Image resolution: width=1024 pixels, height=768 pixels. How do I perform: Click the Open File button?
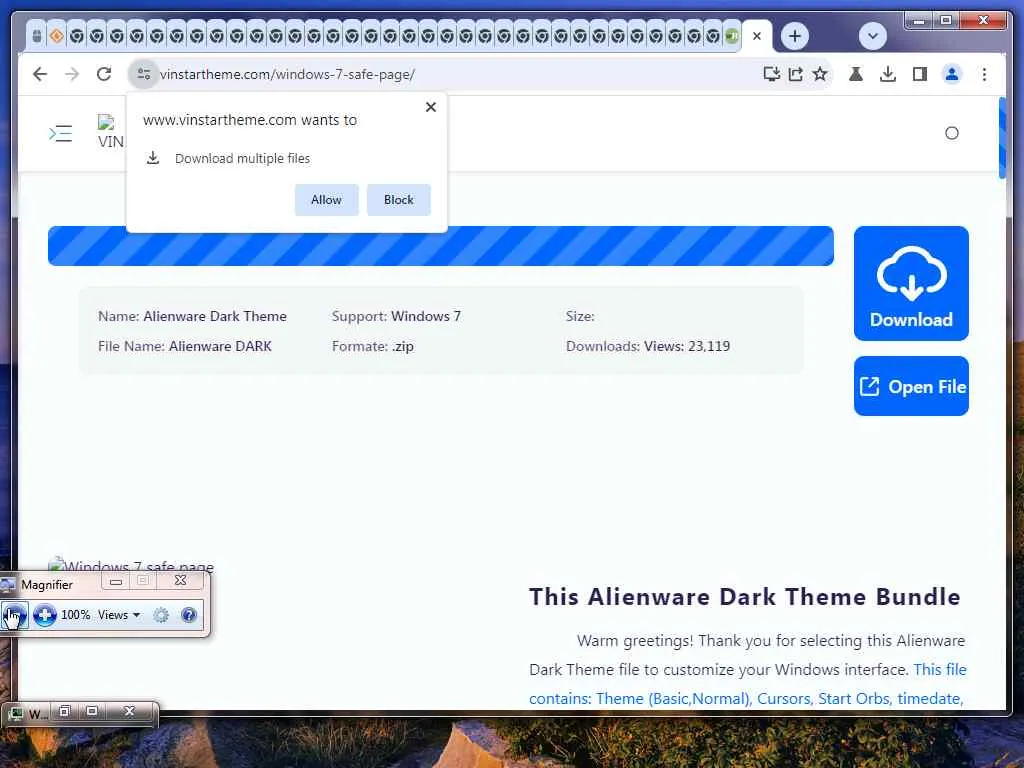tap(911, 386)
